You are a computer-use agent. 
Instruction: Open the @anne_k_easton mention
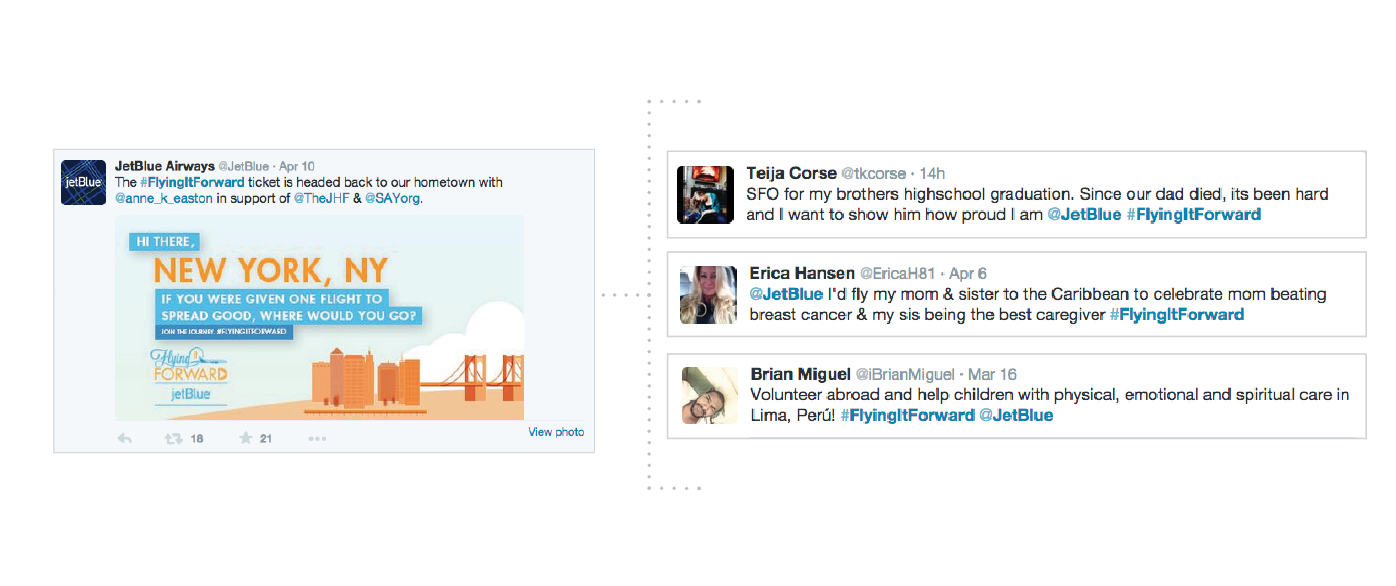point(164,199)
